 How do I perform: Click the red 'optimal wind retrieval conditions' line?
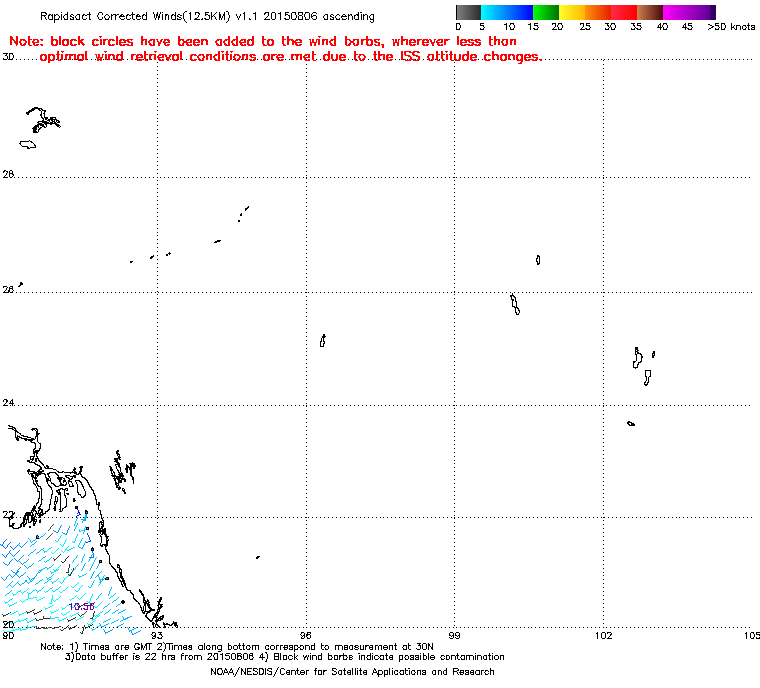click(290, 57)
